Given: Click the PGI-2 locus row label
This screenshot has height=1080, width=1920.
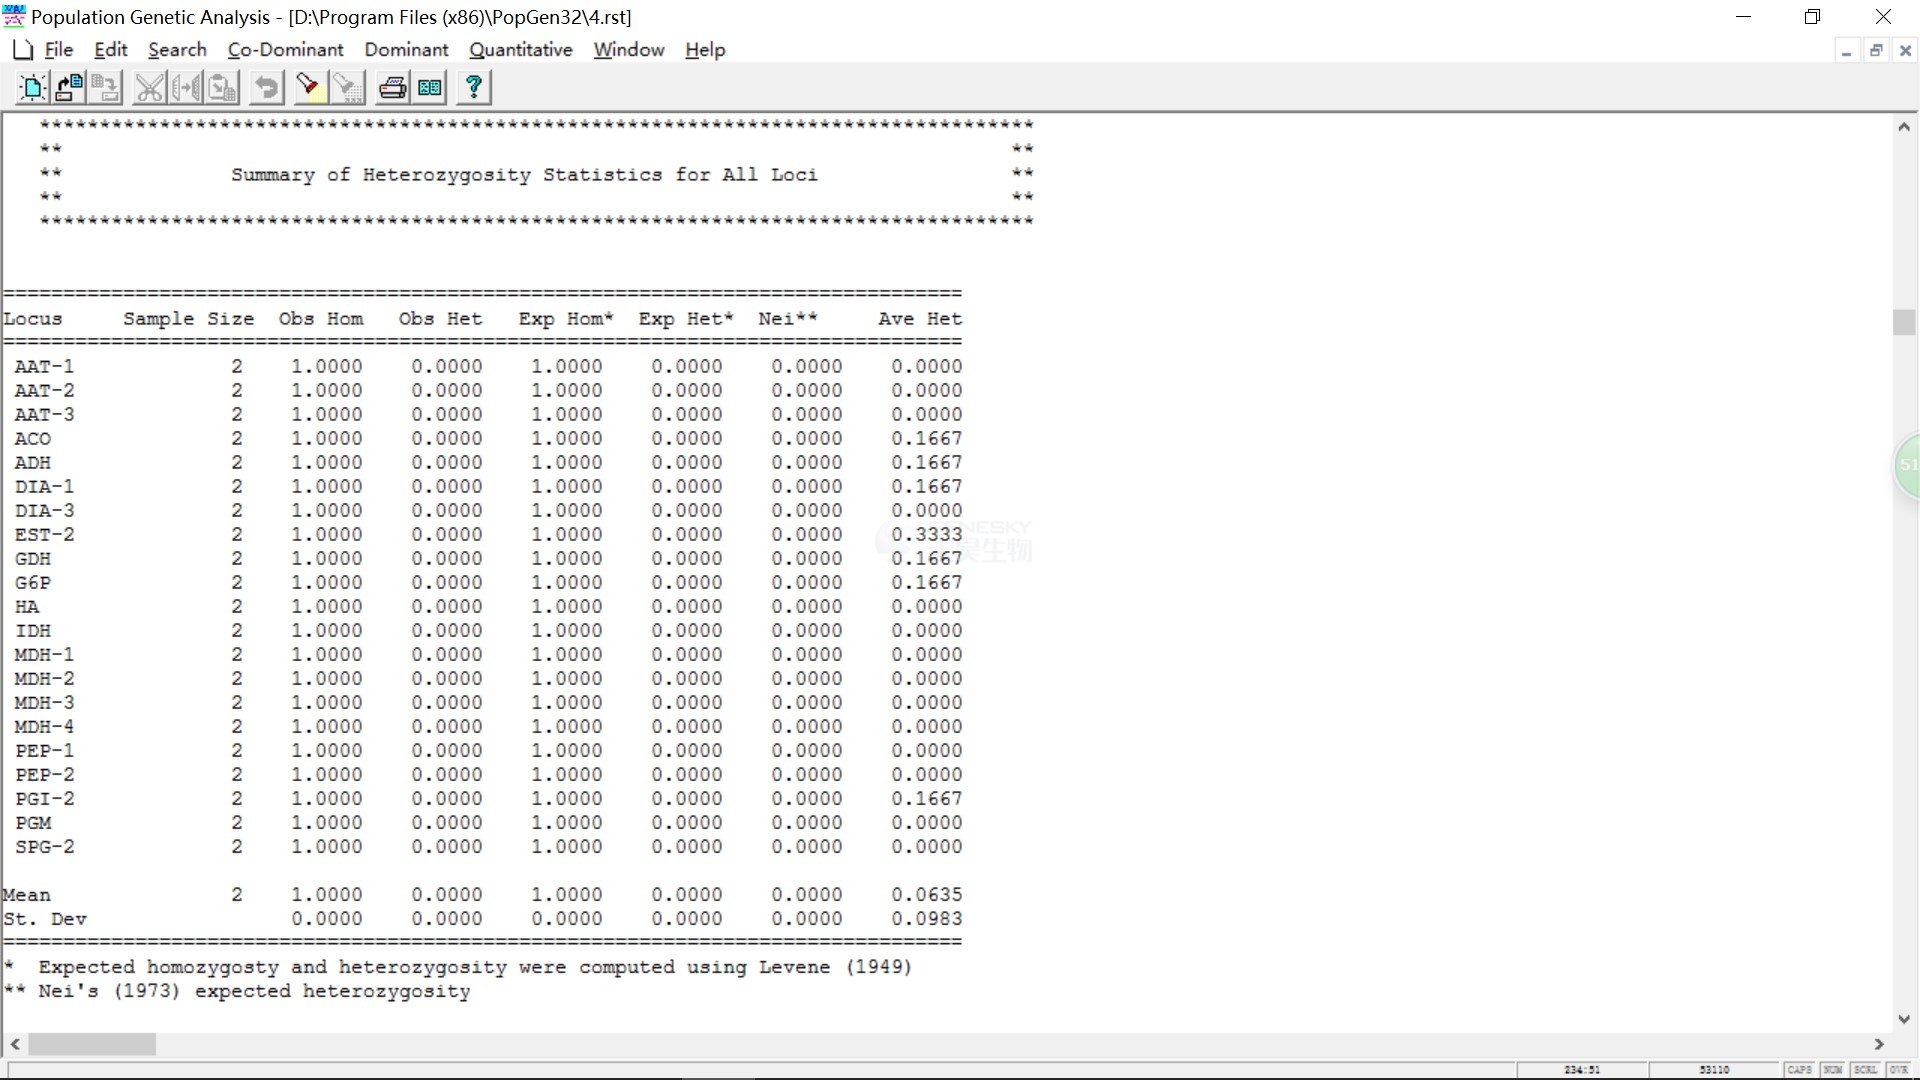Looking at the screenshot, I should point(45,799).
